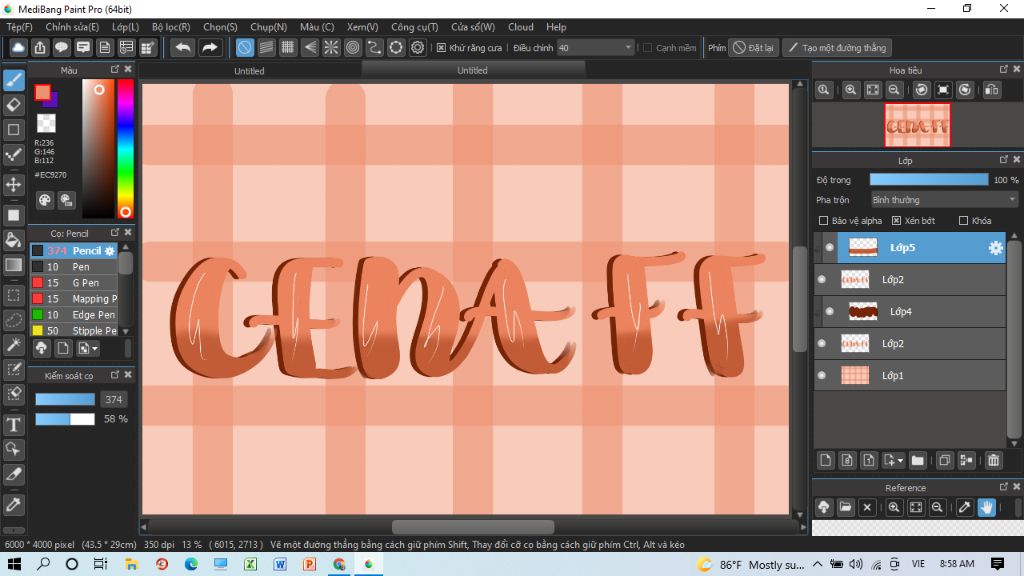Open the Cửa sổ(W) menu

[x=473, y=27]
